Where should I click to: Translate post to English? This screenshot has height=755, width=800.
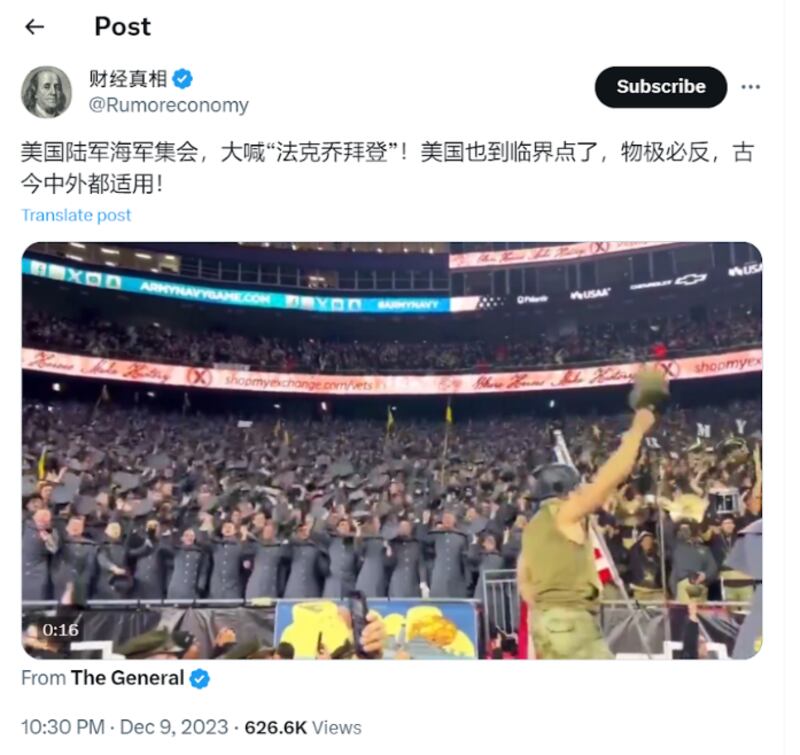(x=76, y=215)
